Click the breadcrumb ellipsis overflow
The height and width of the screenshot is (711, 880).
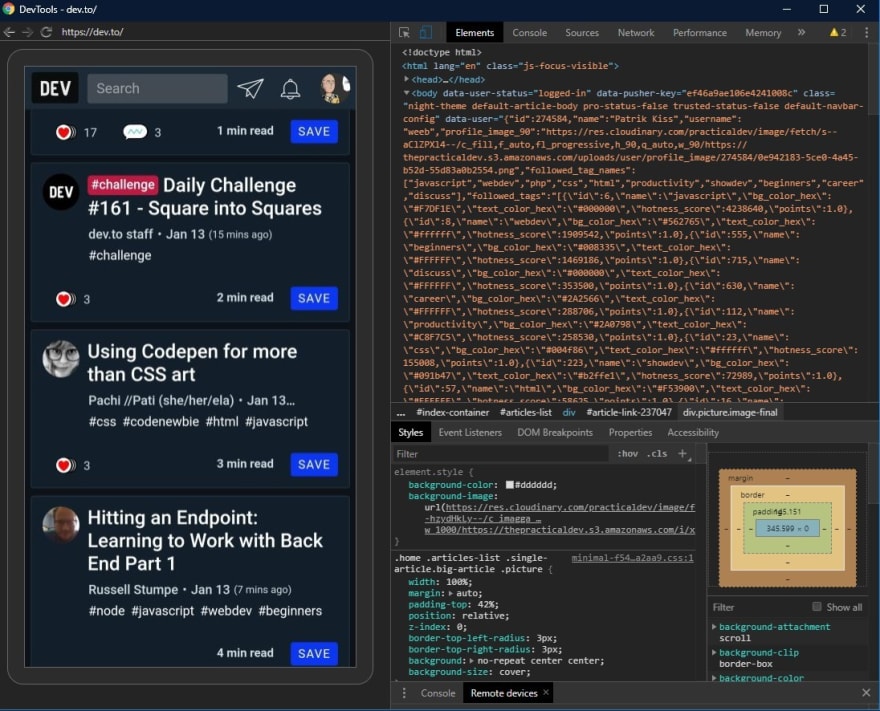click(x=401, y=412)
